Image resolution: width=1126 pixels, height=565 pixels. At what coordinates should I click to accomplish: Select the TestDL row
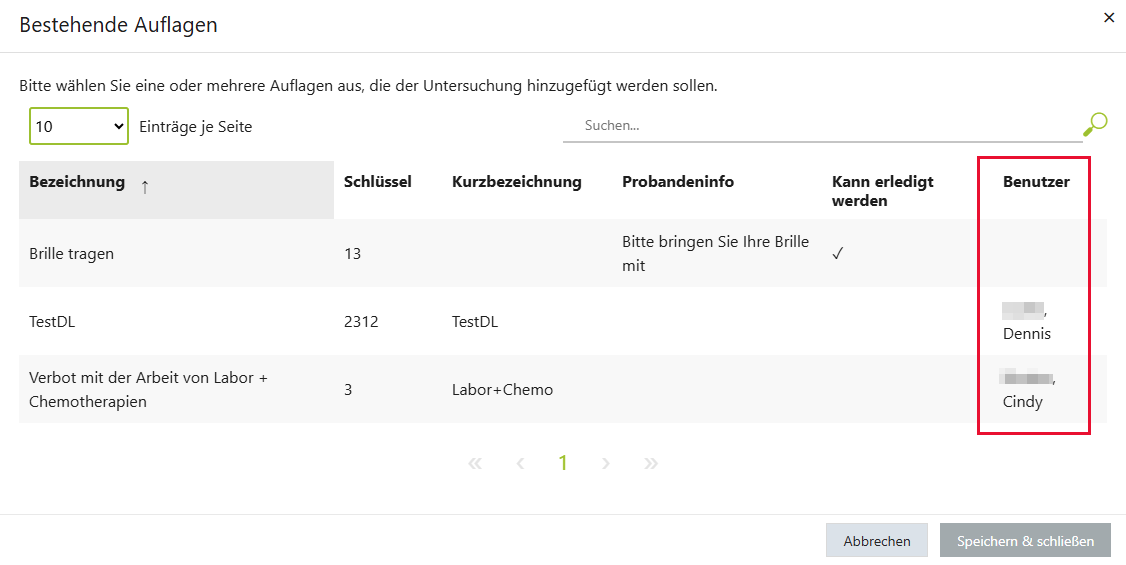coord(563,322)
